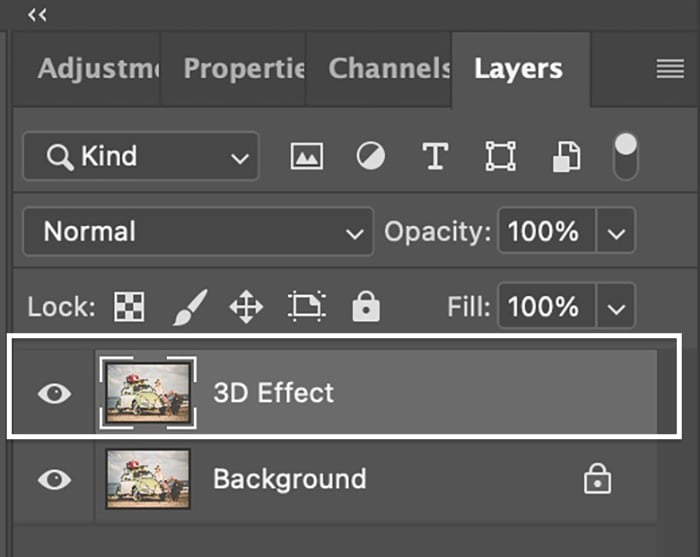
Task: Expand the Opacity slider arrow
Action: pos(616,231)
